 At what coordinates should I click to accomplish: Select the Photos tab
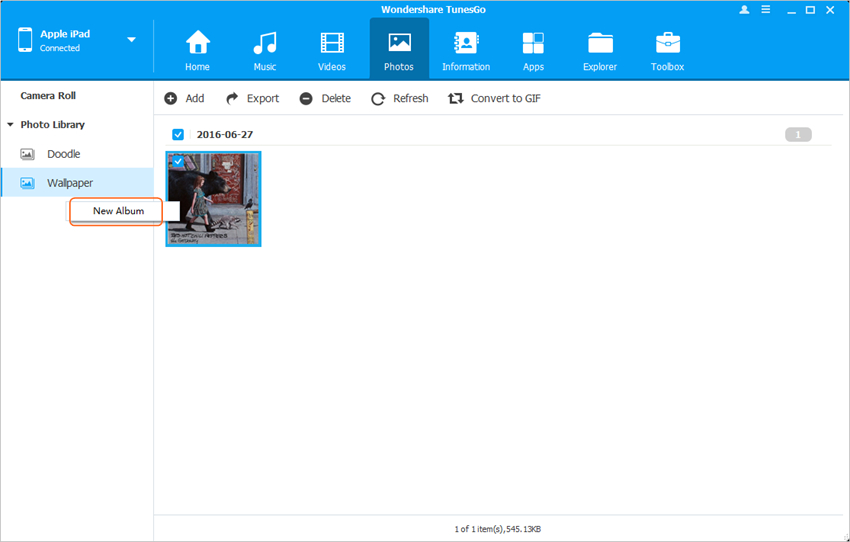(399, 50)
